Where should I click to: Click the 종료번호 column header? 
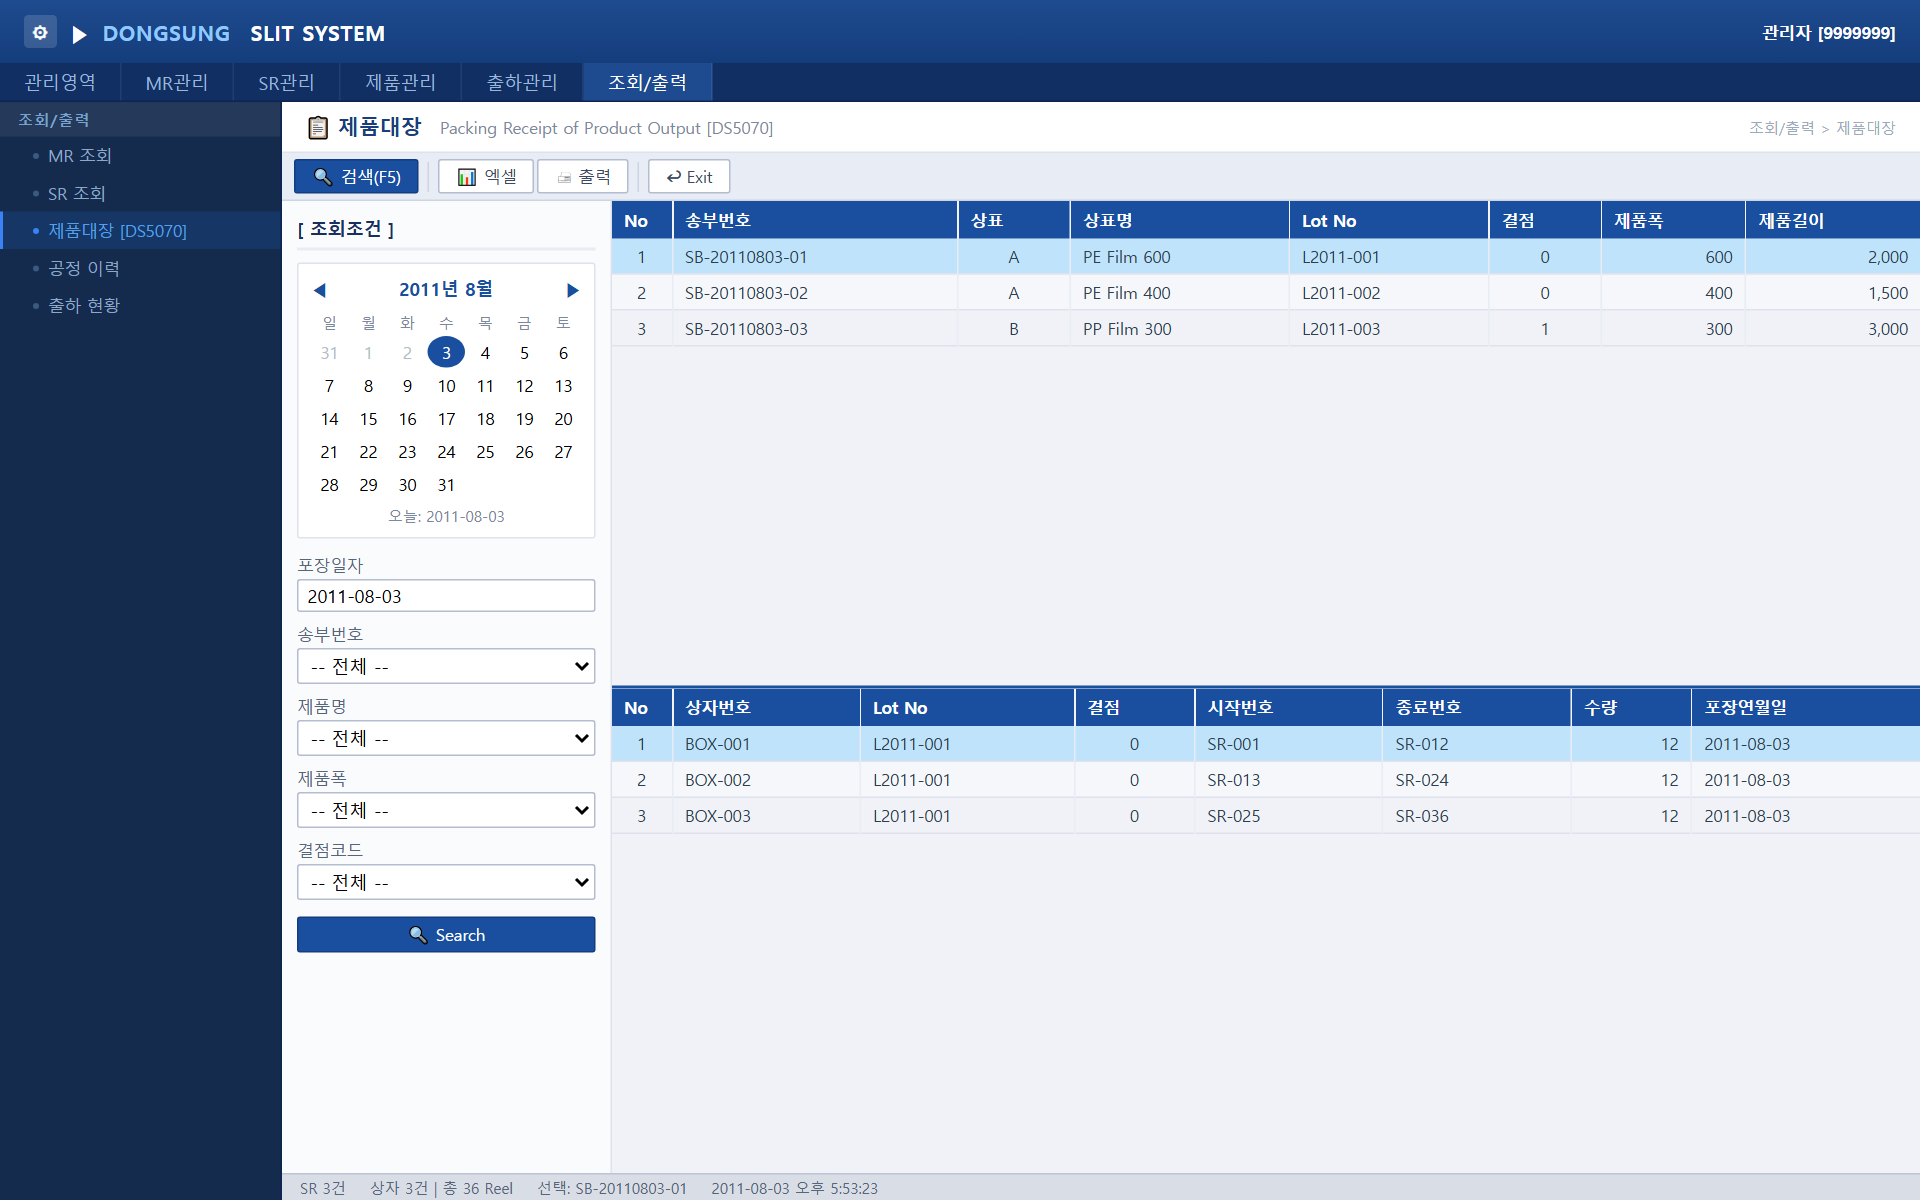1477,708
